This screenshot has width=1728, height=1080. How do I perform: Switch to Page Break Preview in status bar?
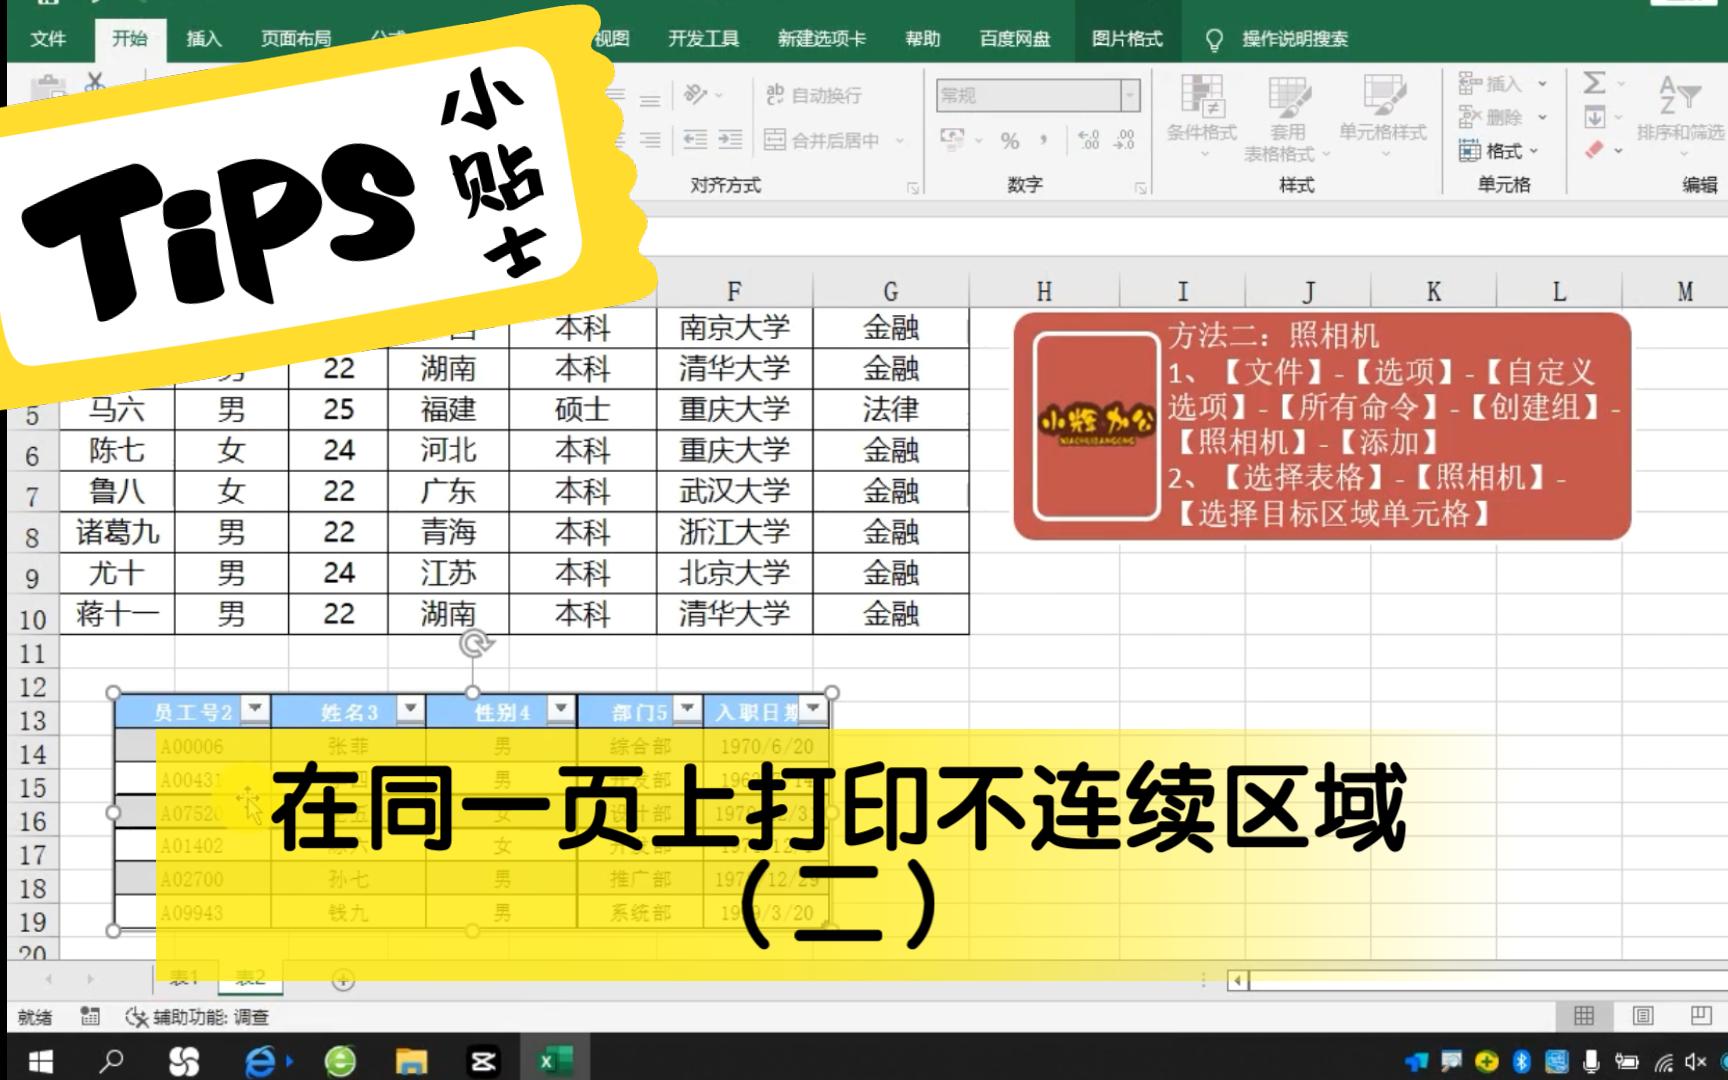click(x=1701, y=1016)
